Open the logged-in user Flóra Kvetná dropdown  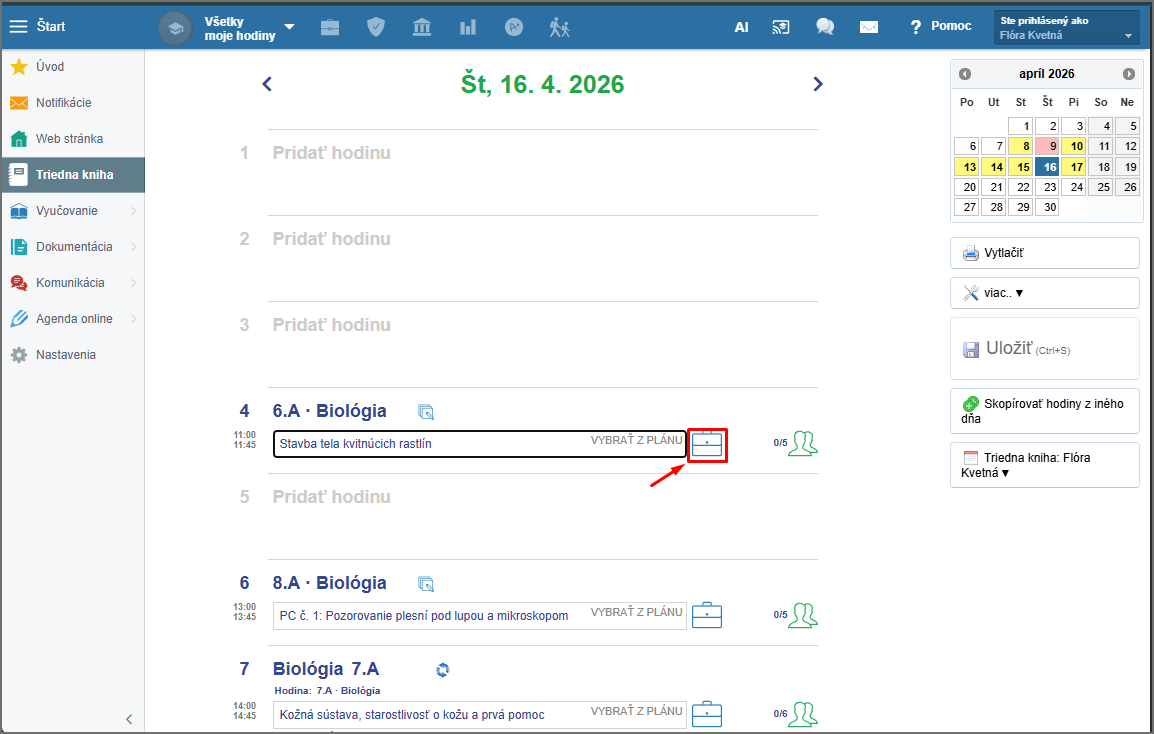coord(1067,27)
